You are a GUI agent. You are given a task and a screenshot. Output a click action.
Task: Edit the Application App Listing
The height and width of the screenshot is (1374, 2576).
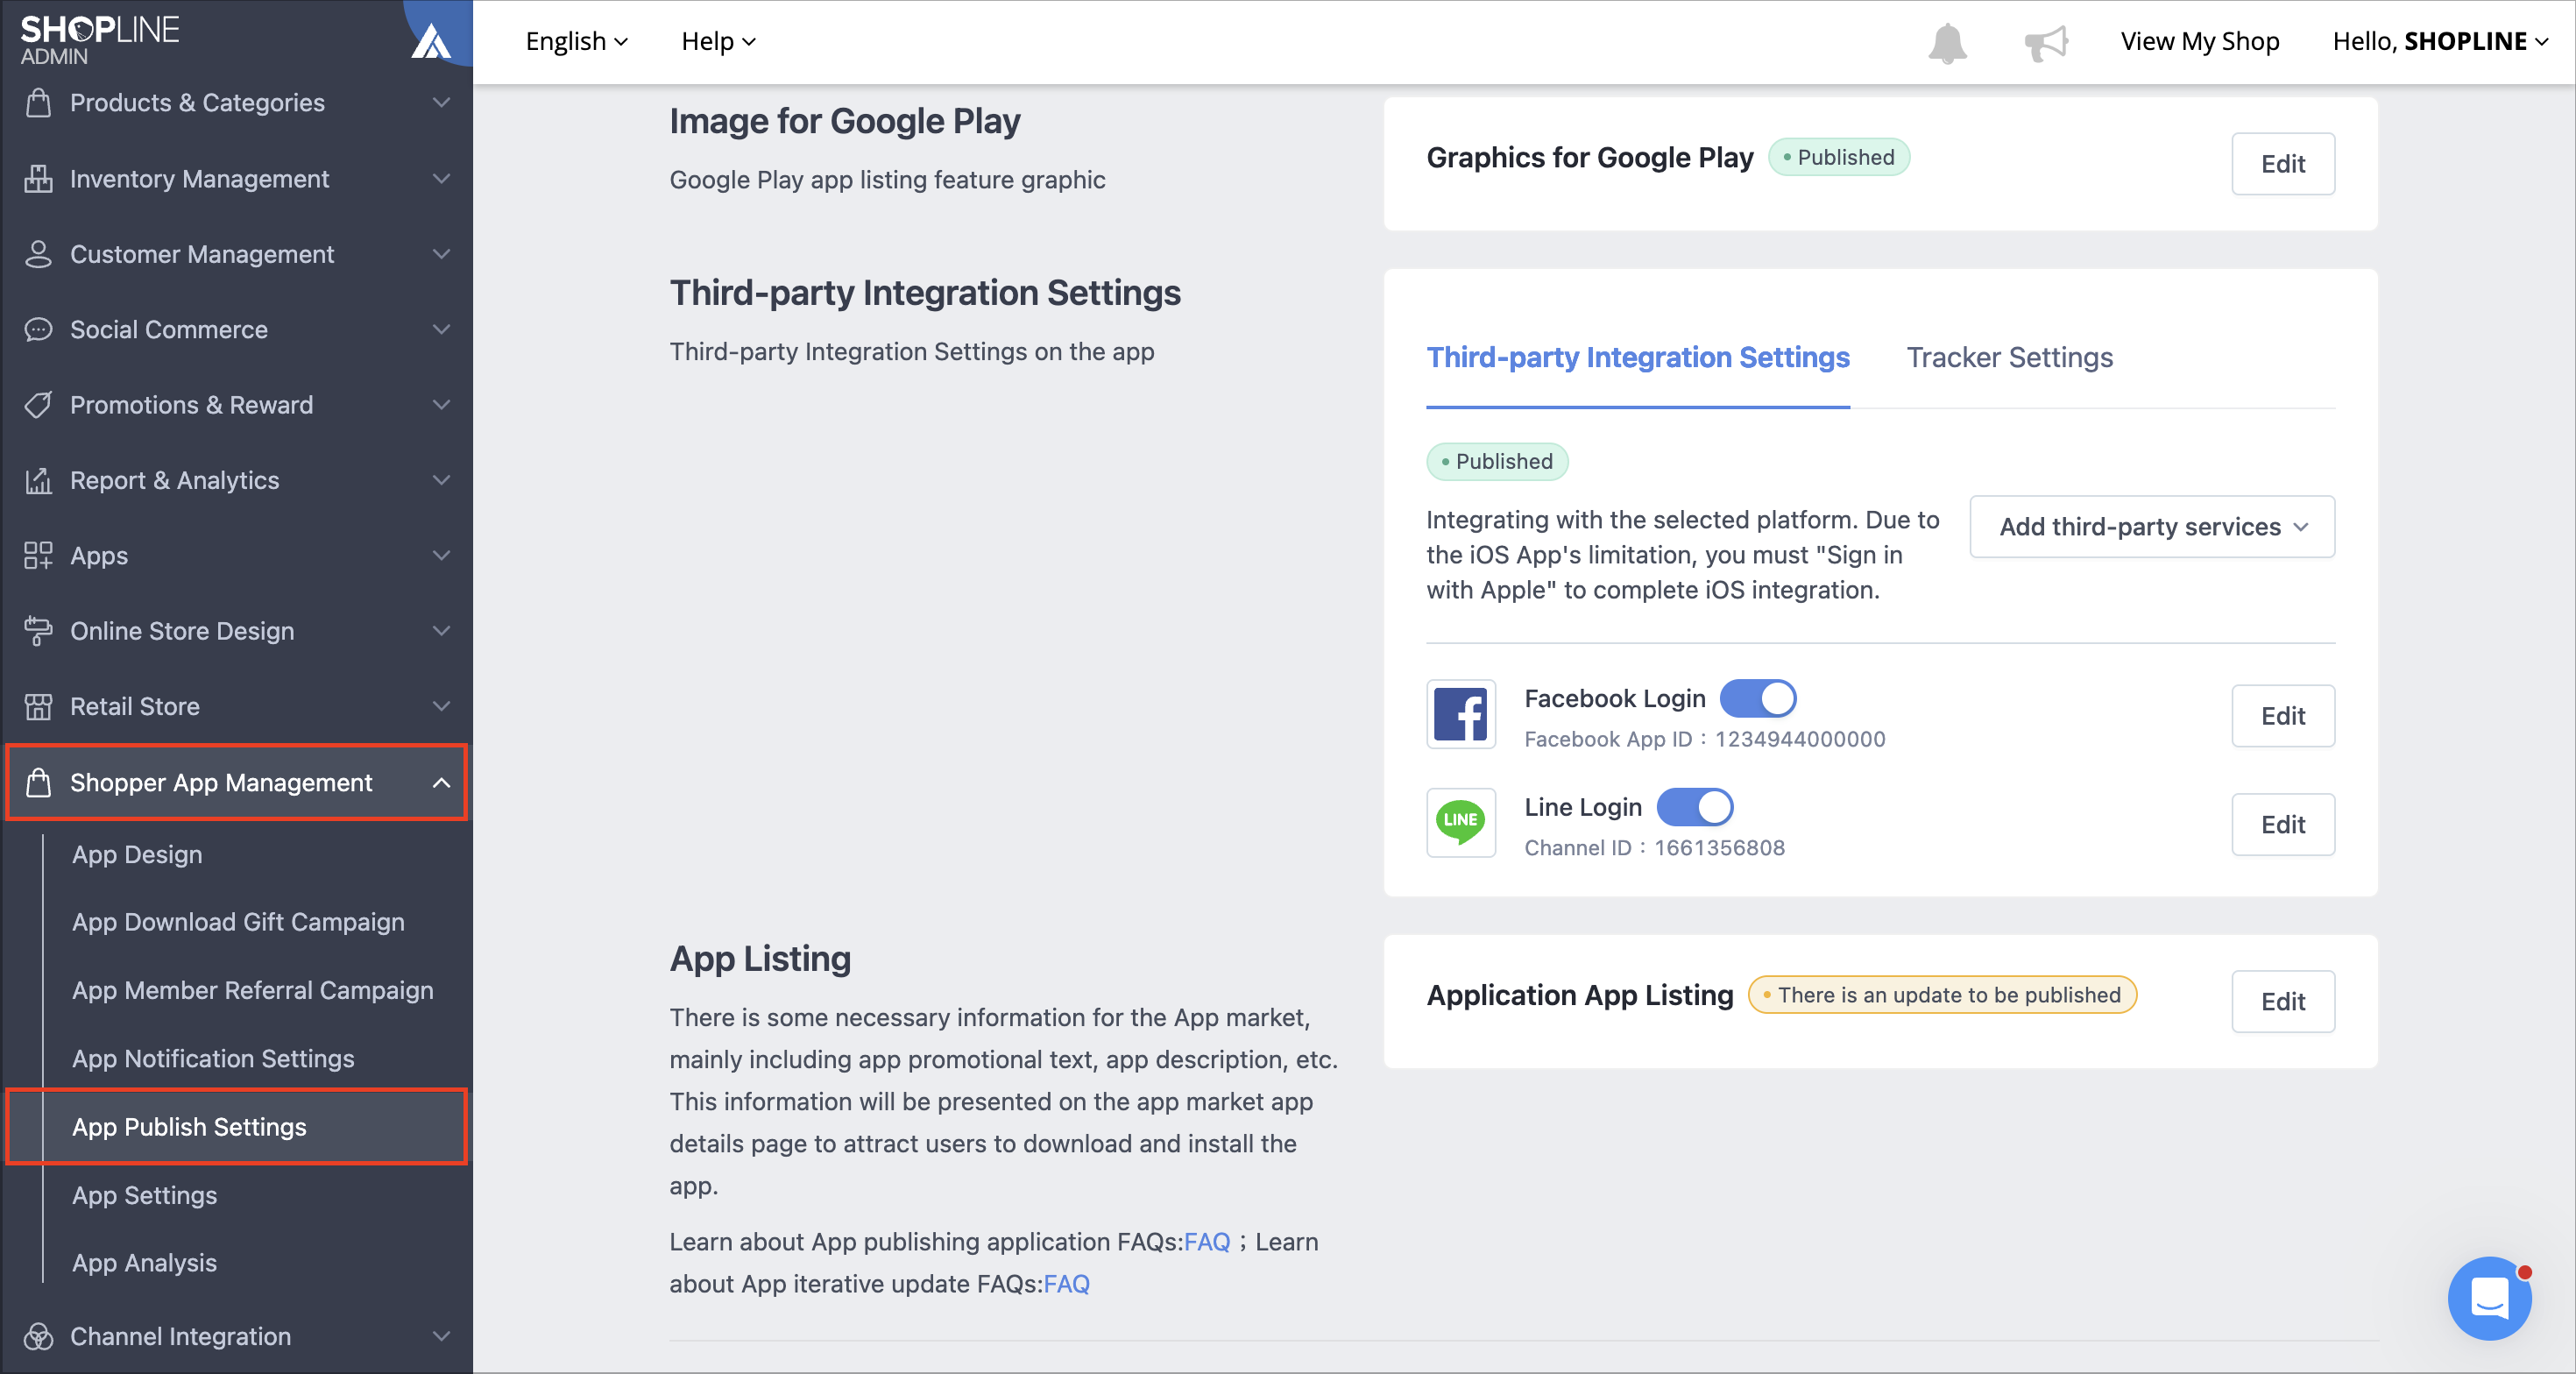[2283, 1001]
